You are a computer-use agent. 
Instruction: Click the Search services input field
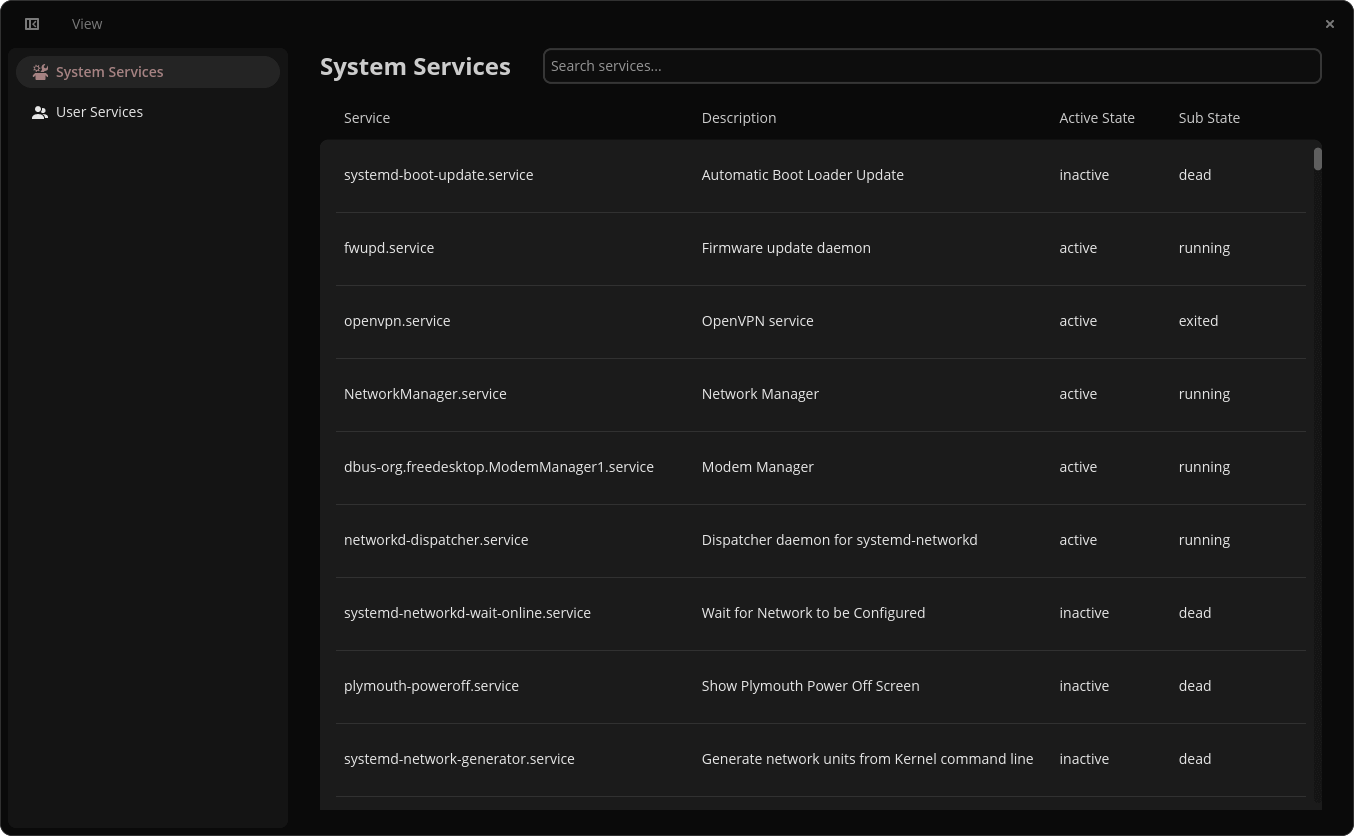pyautogui.click(x=931, y=65)
